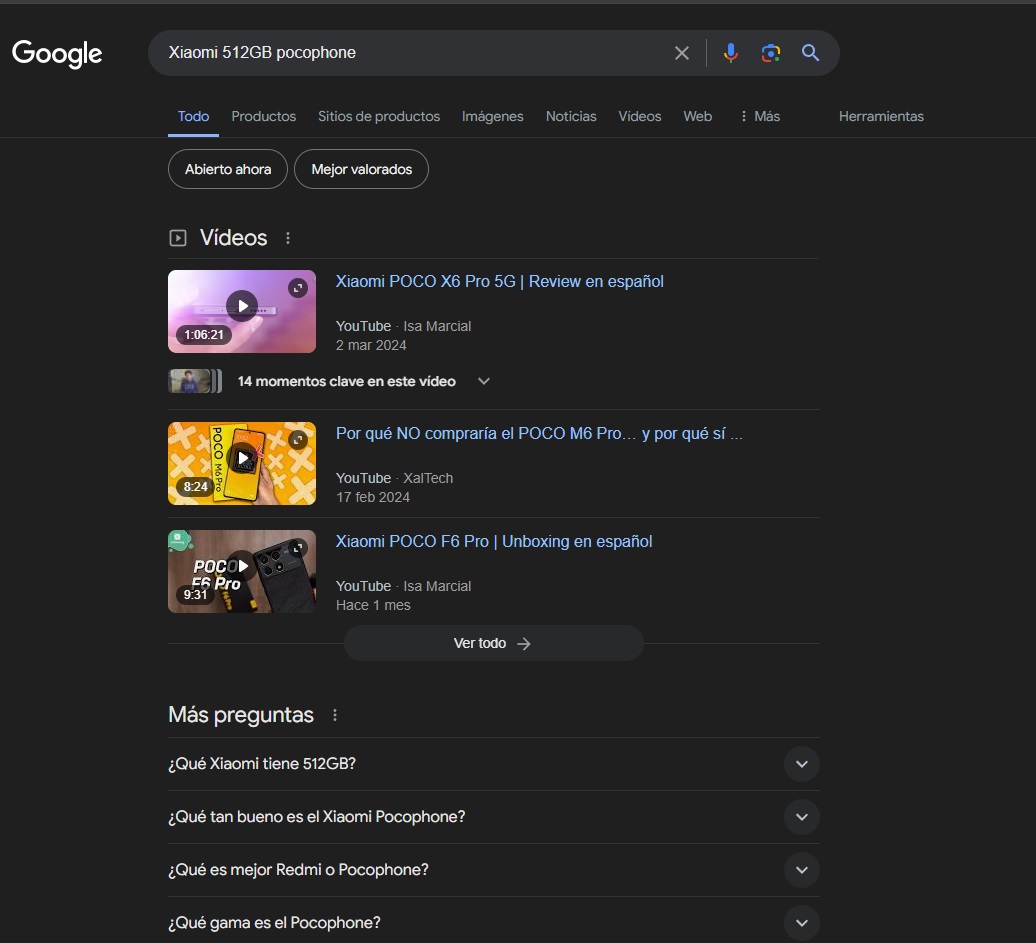
Task: Click inside the search text field
Action: [410, 53]
